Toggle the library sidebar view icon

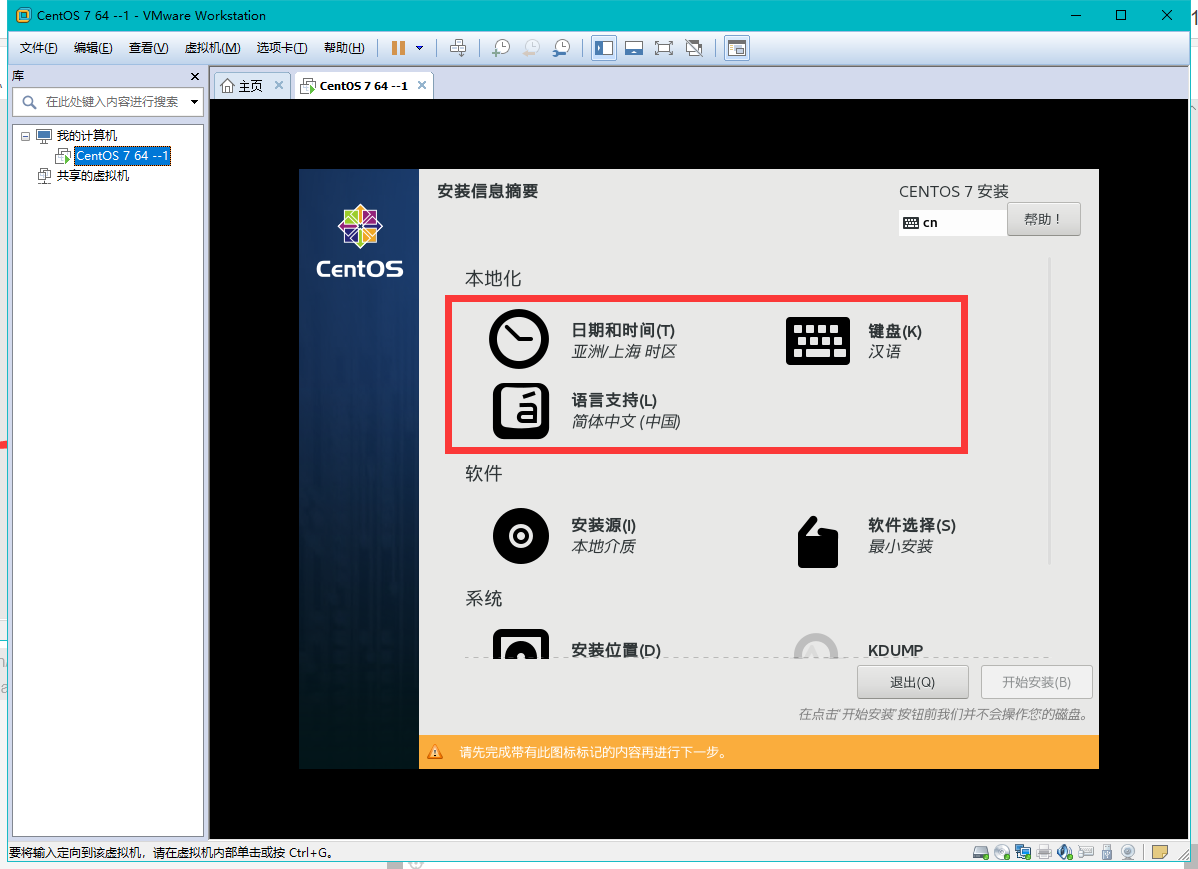(604, 48)
